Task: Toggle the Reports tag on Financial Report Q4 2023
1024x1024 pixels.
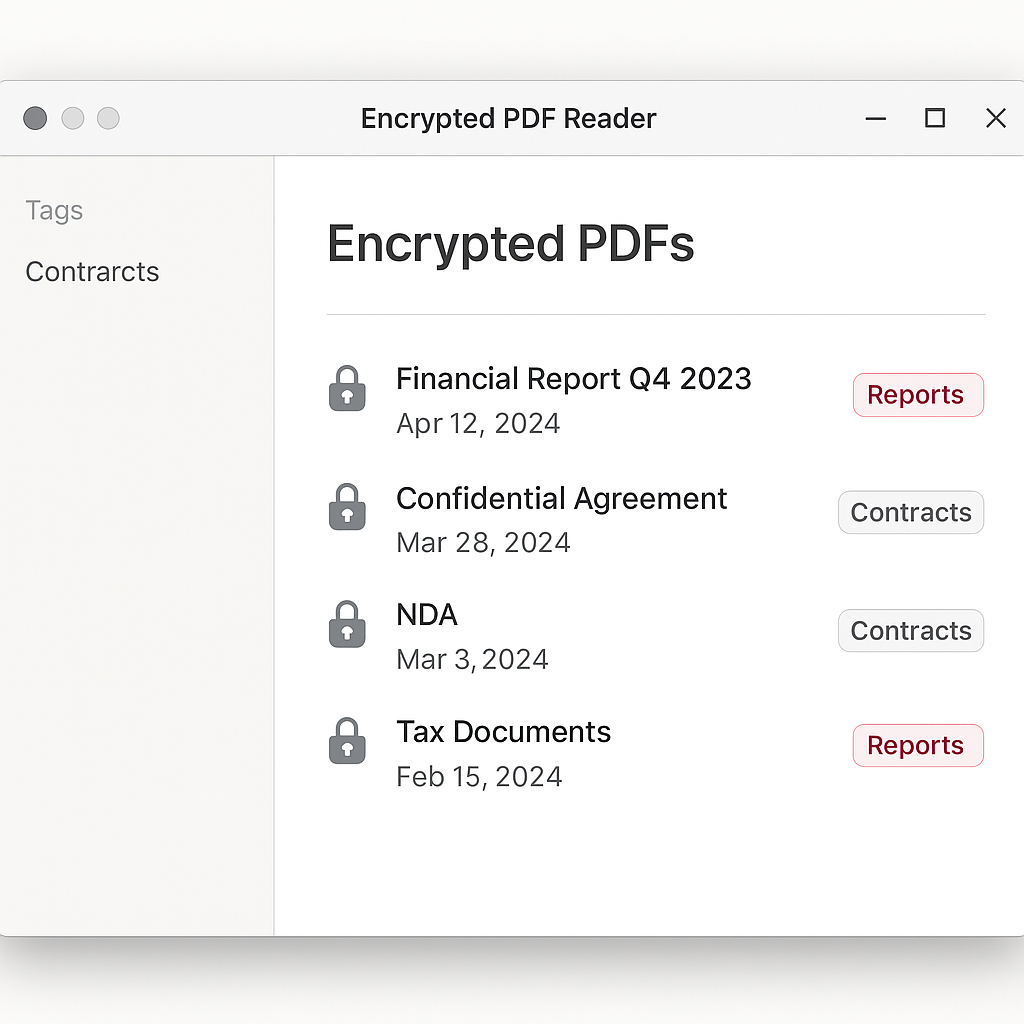Action: 917,394
